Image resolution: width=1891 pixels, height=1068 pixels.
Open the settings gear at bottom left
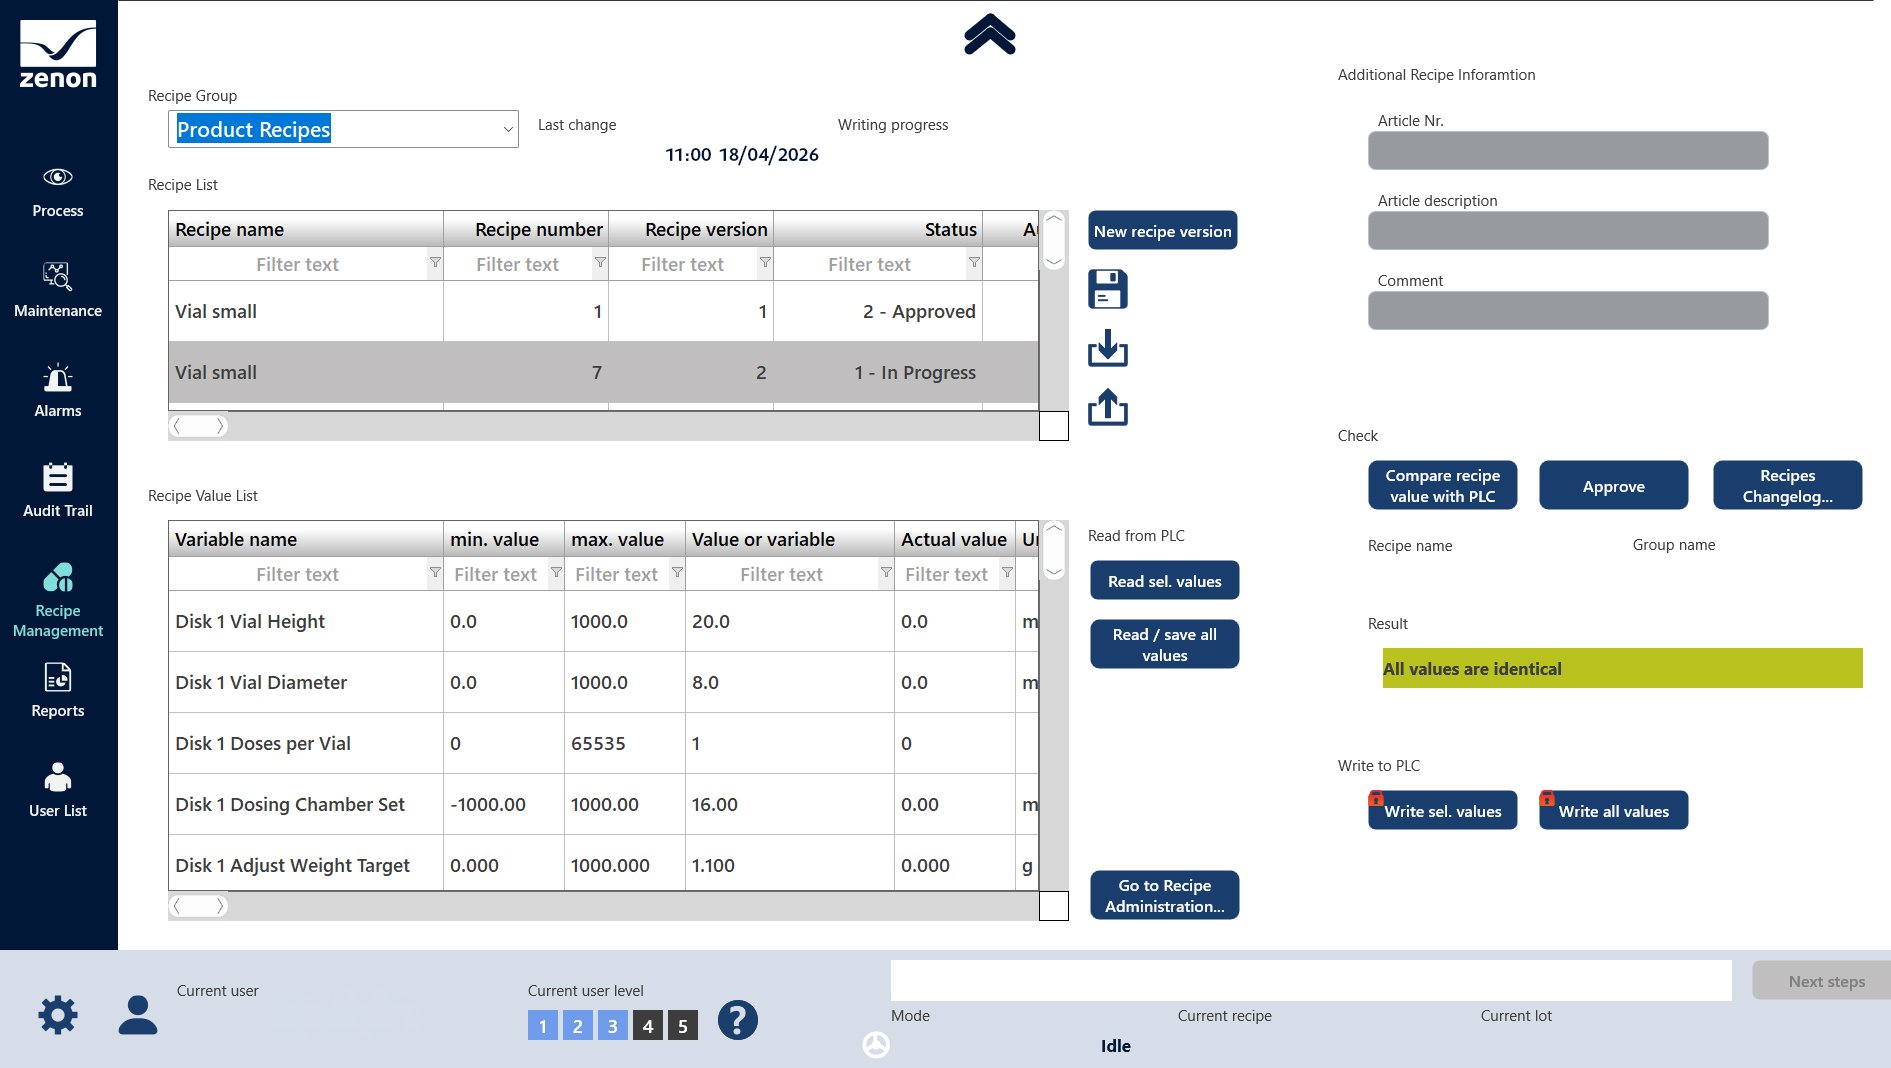(58, 1014)
